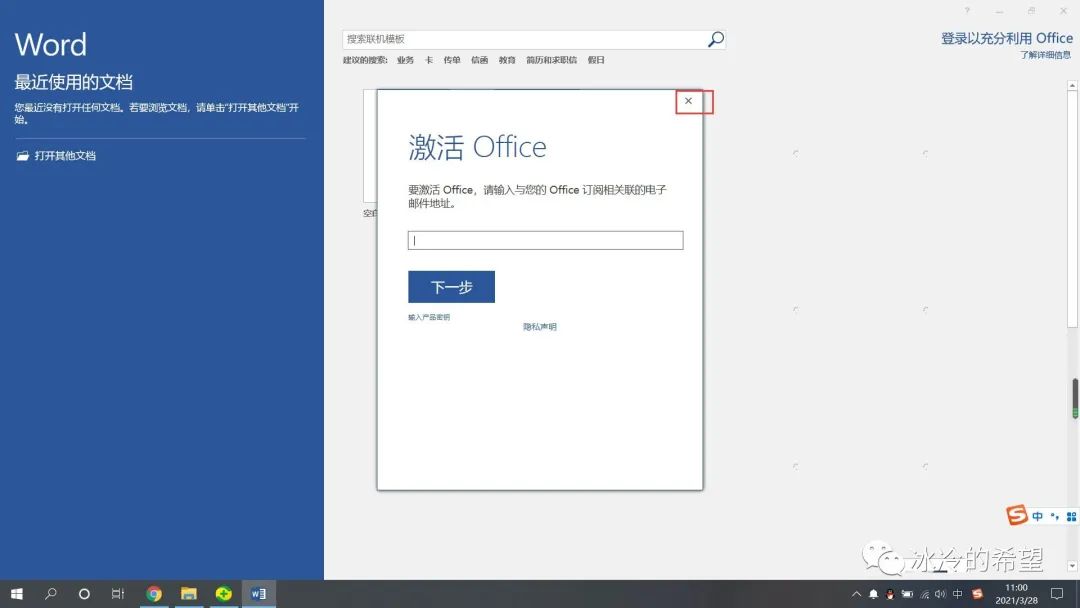
Task: Click the folder icon beside 打开其他文档
Action: 23,156
